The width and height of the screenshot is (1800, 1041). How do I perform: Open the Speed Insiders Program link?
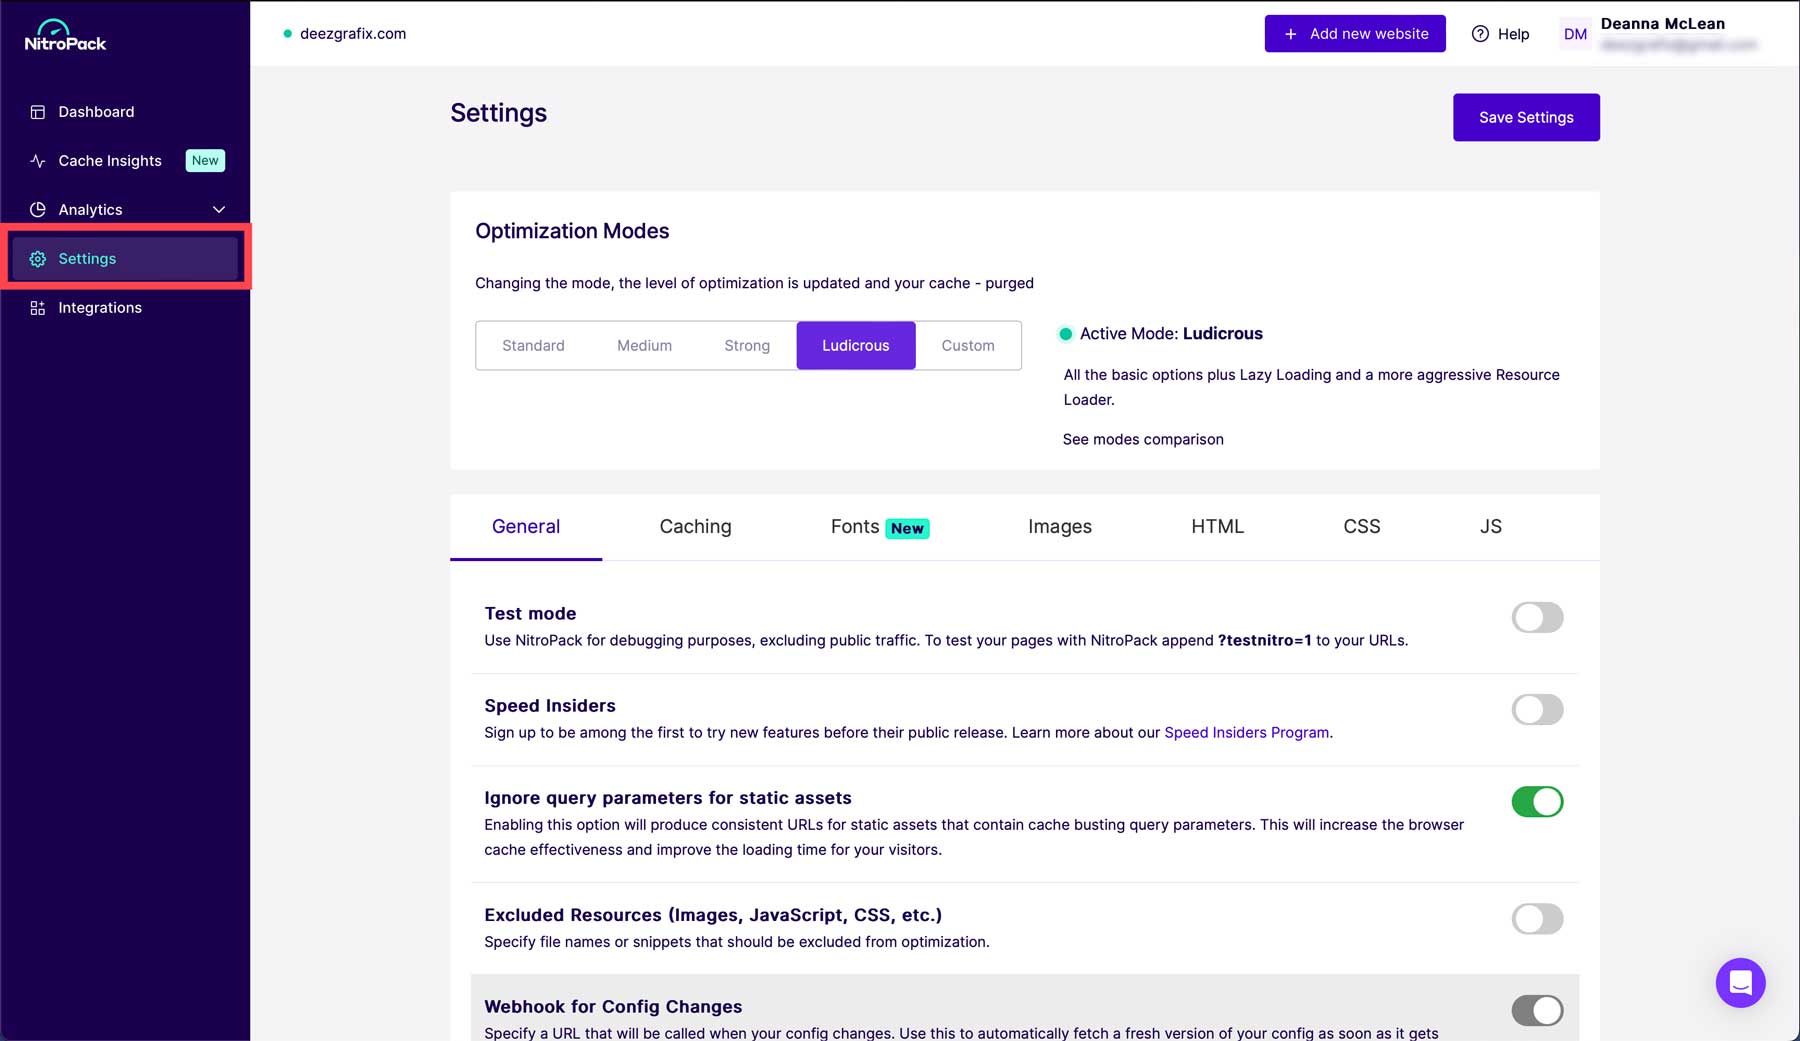(x=1245, y=732)
